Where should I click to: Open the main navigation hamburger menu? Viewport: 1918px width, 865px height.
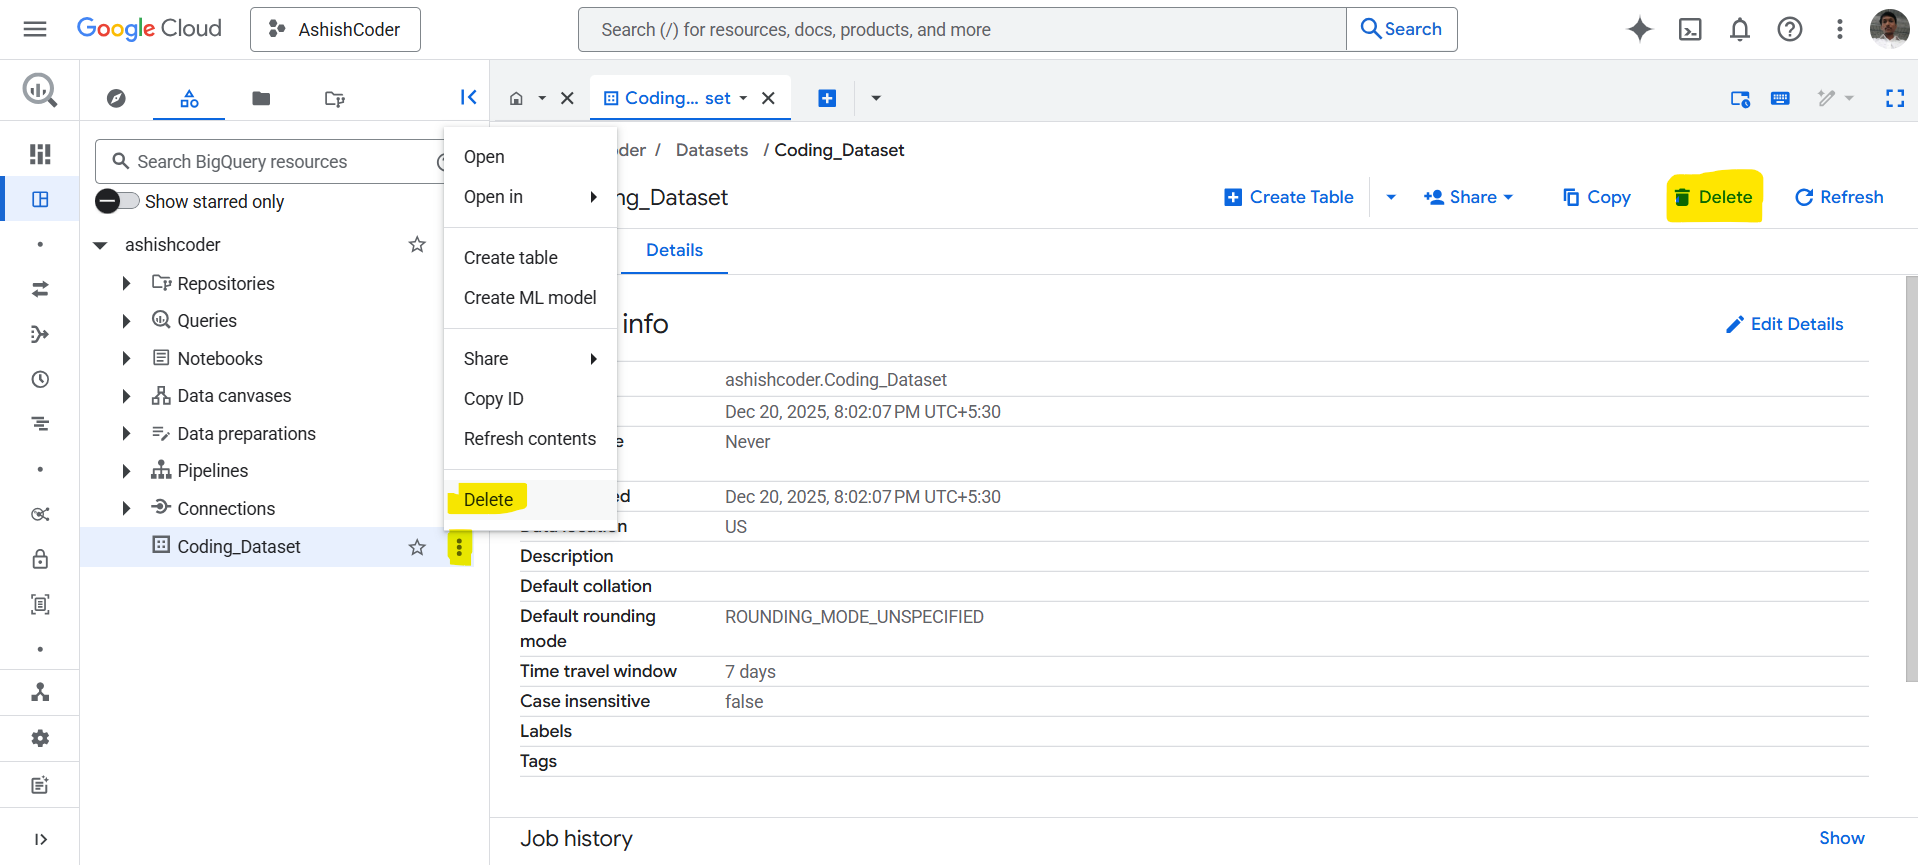(x=35, y=29)
